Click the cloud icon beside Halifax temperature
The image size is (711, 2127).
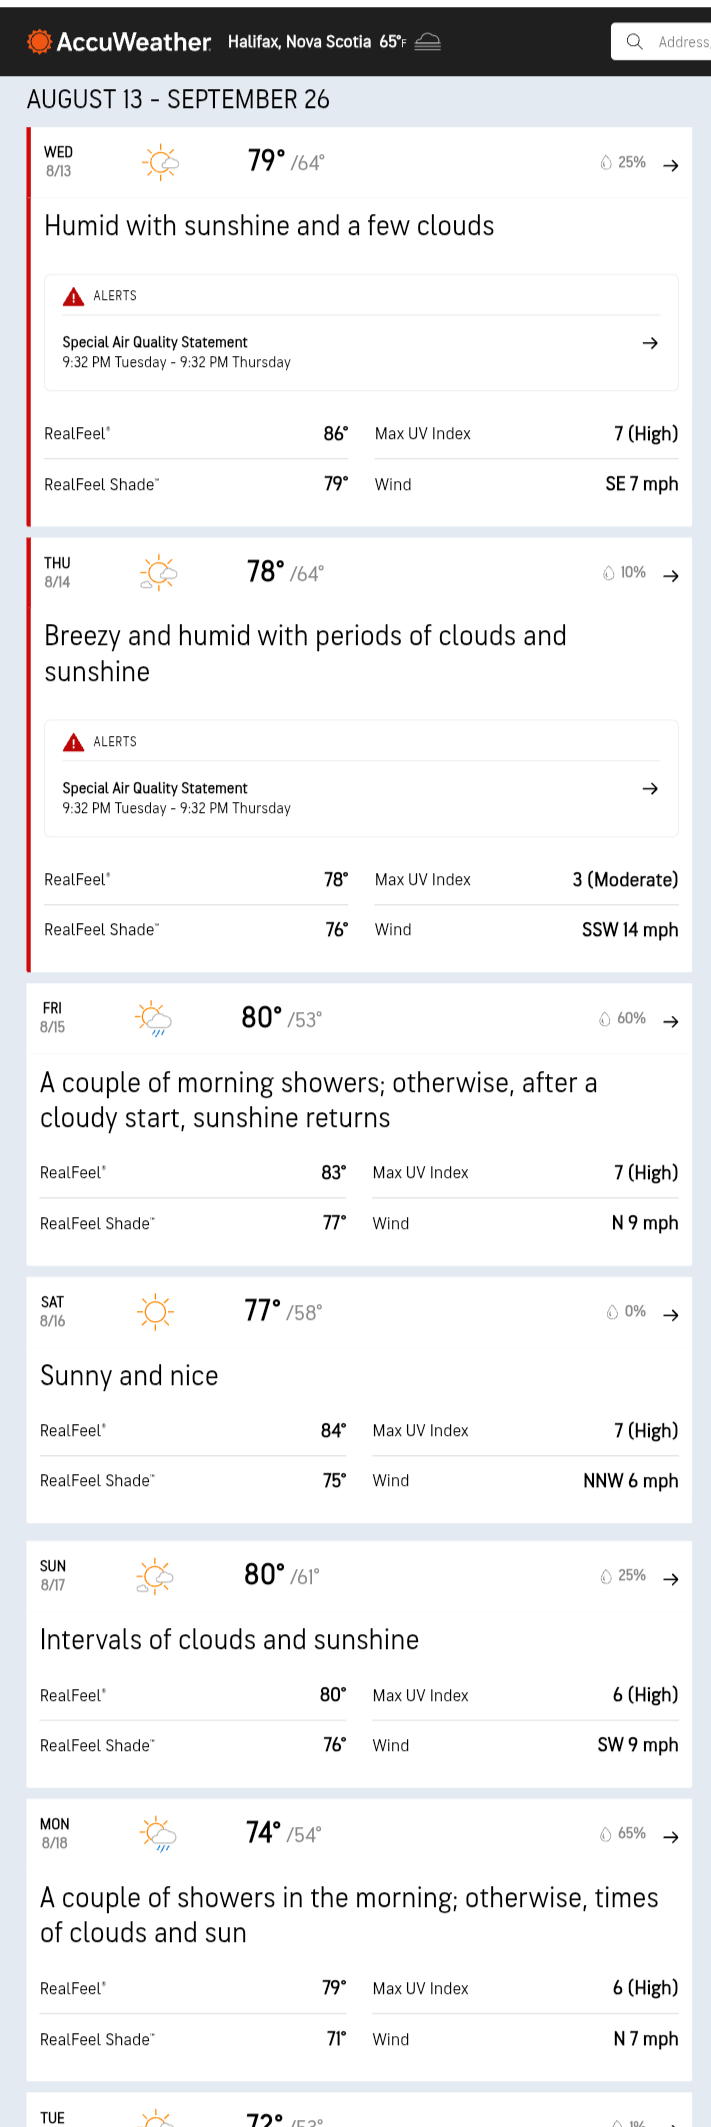coord(428,42)
